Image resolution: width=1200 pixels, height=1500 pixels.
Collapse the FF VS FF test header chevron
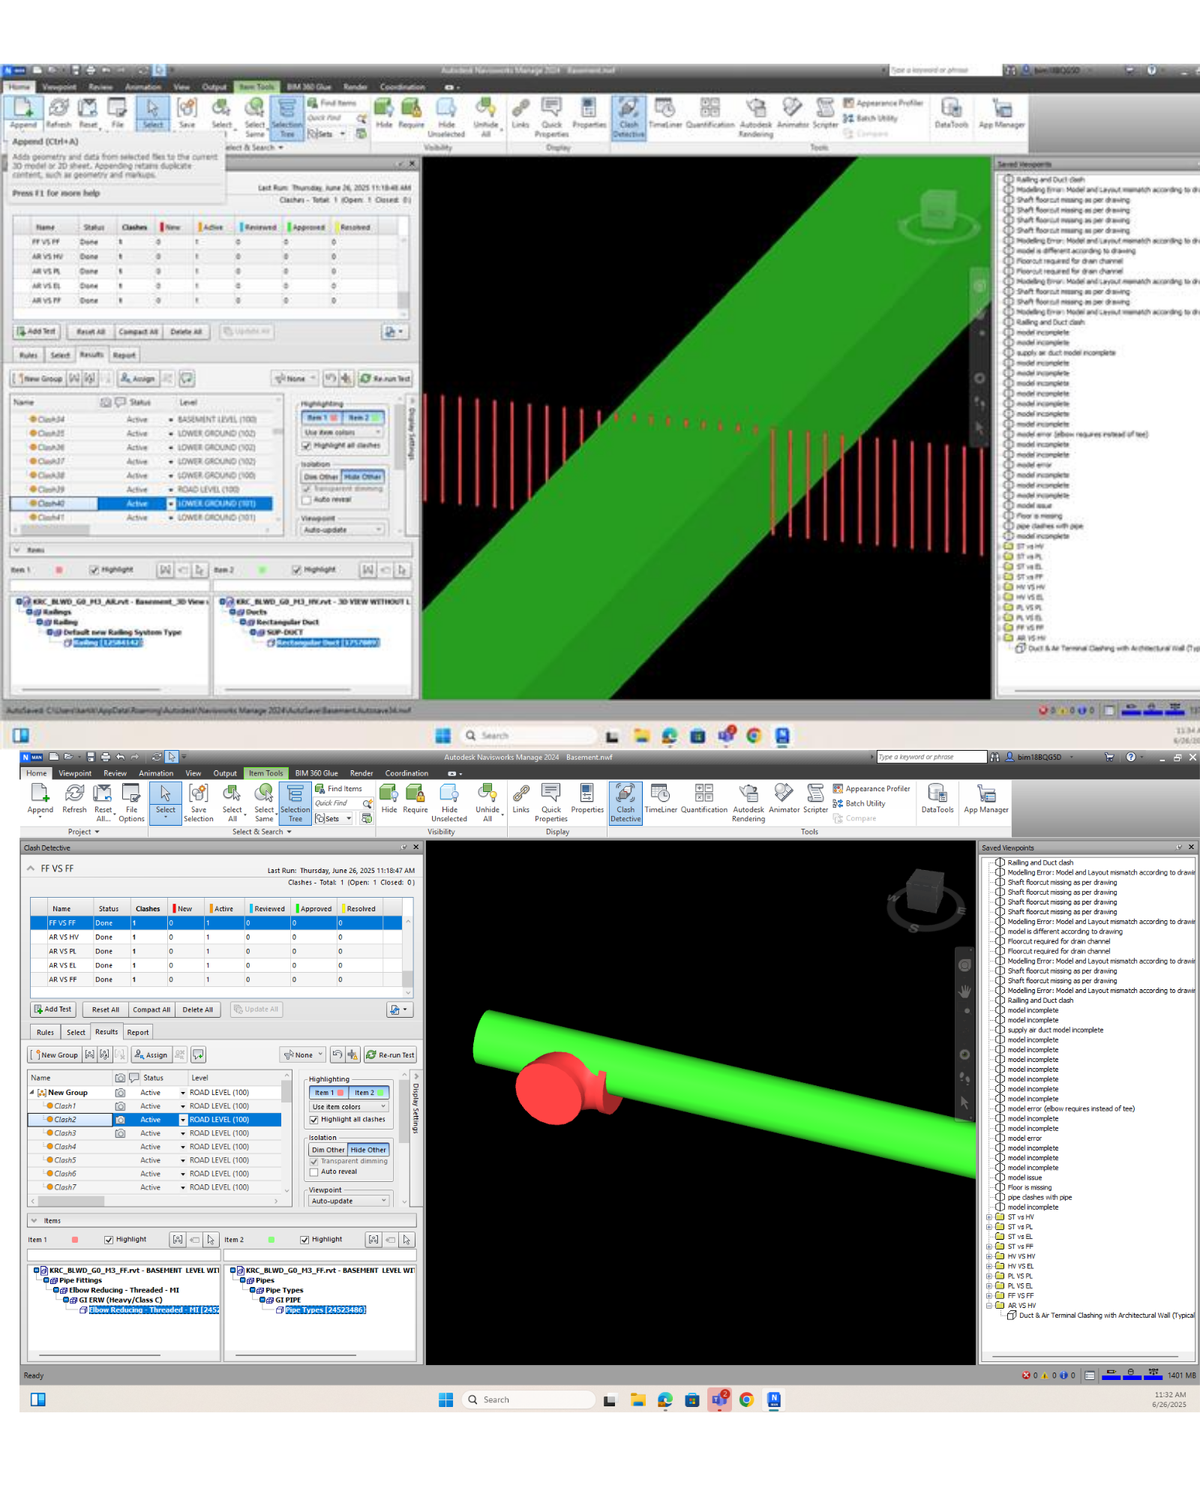(31, 869)
